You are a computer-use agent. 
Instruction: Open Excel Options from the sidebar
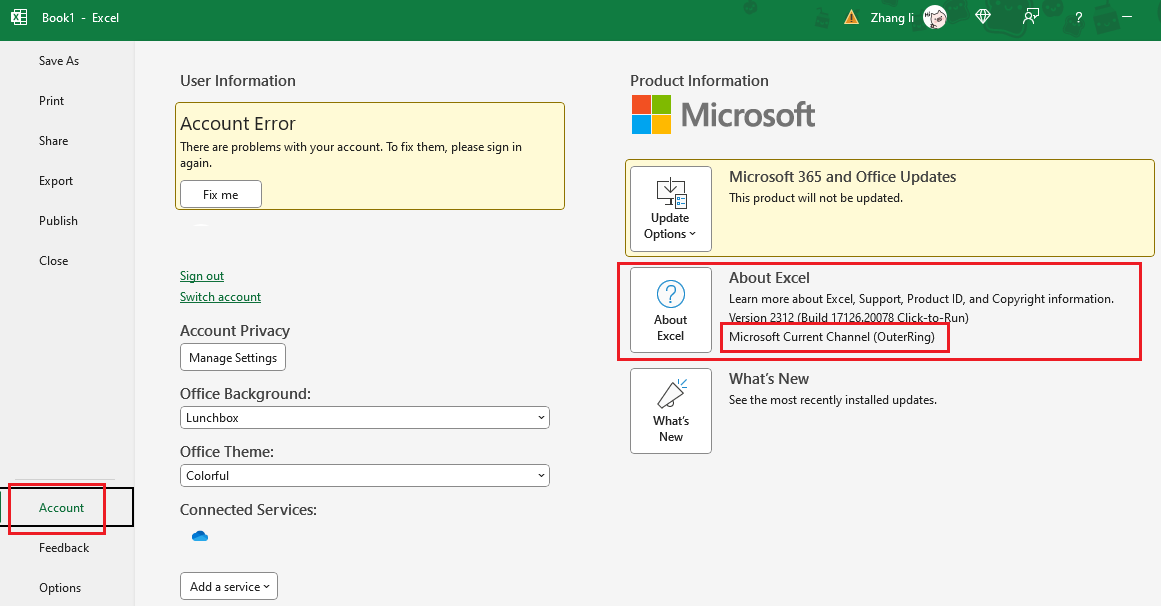(x=60, y=587)
